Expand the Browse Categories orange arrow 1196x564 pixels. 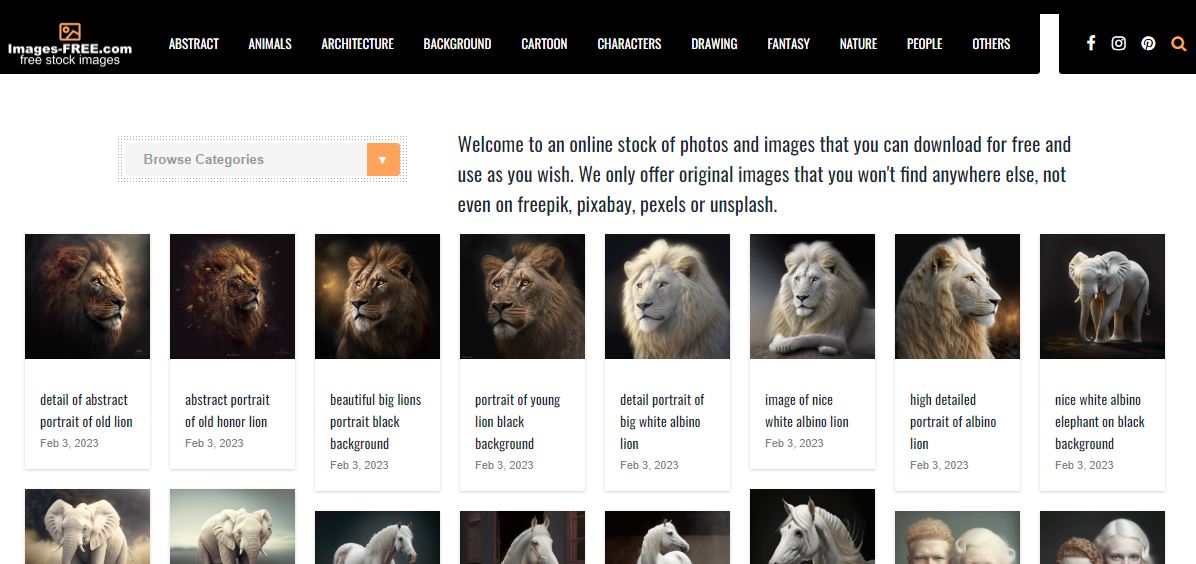383,160
